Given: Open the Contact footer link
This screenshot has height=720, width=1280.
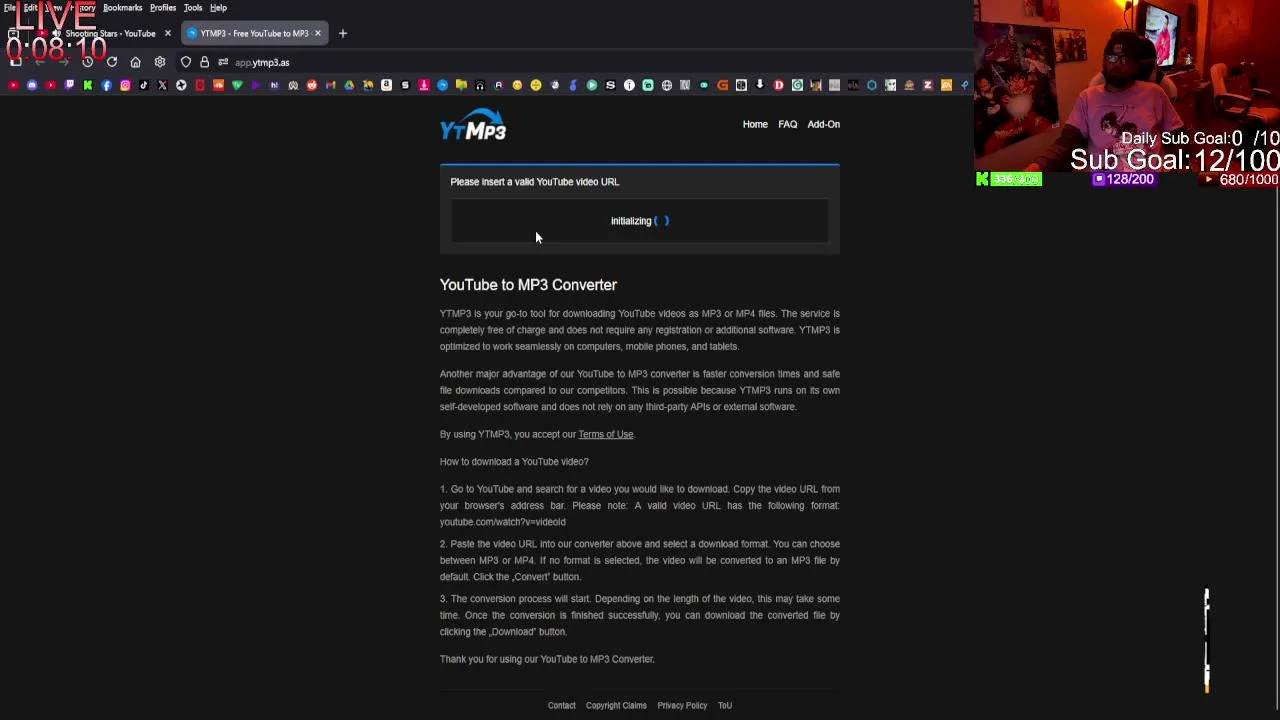Looking at the screenshot, I should click(x=562, y=705).
